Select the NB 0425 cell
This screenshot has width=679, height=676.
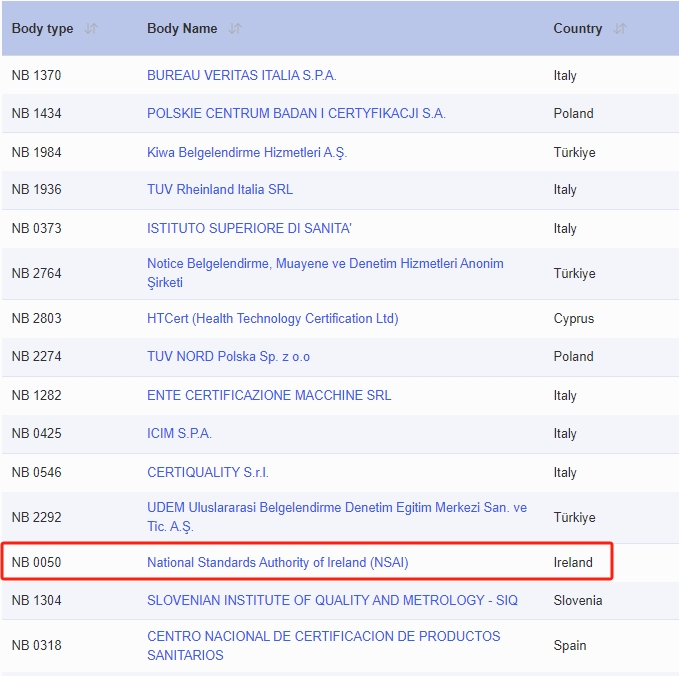tap(36, 433)
